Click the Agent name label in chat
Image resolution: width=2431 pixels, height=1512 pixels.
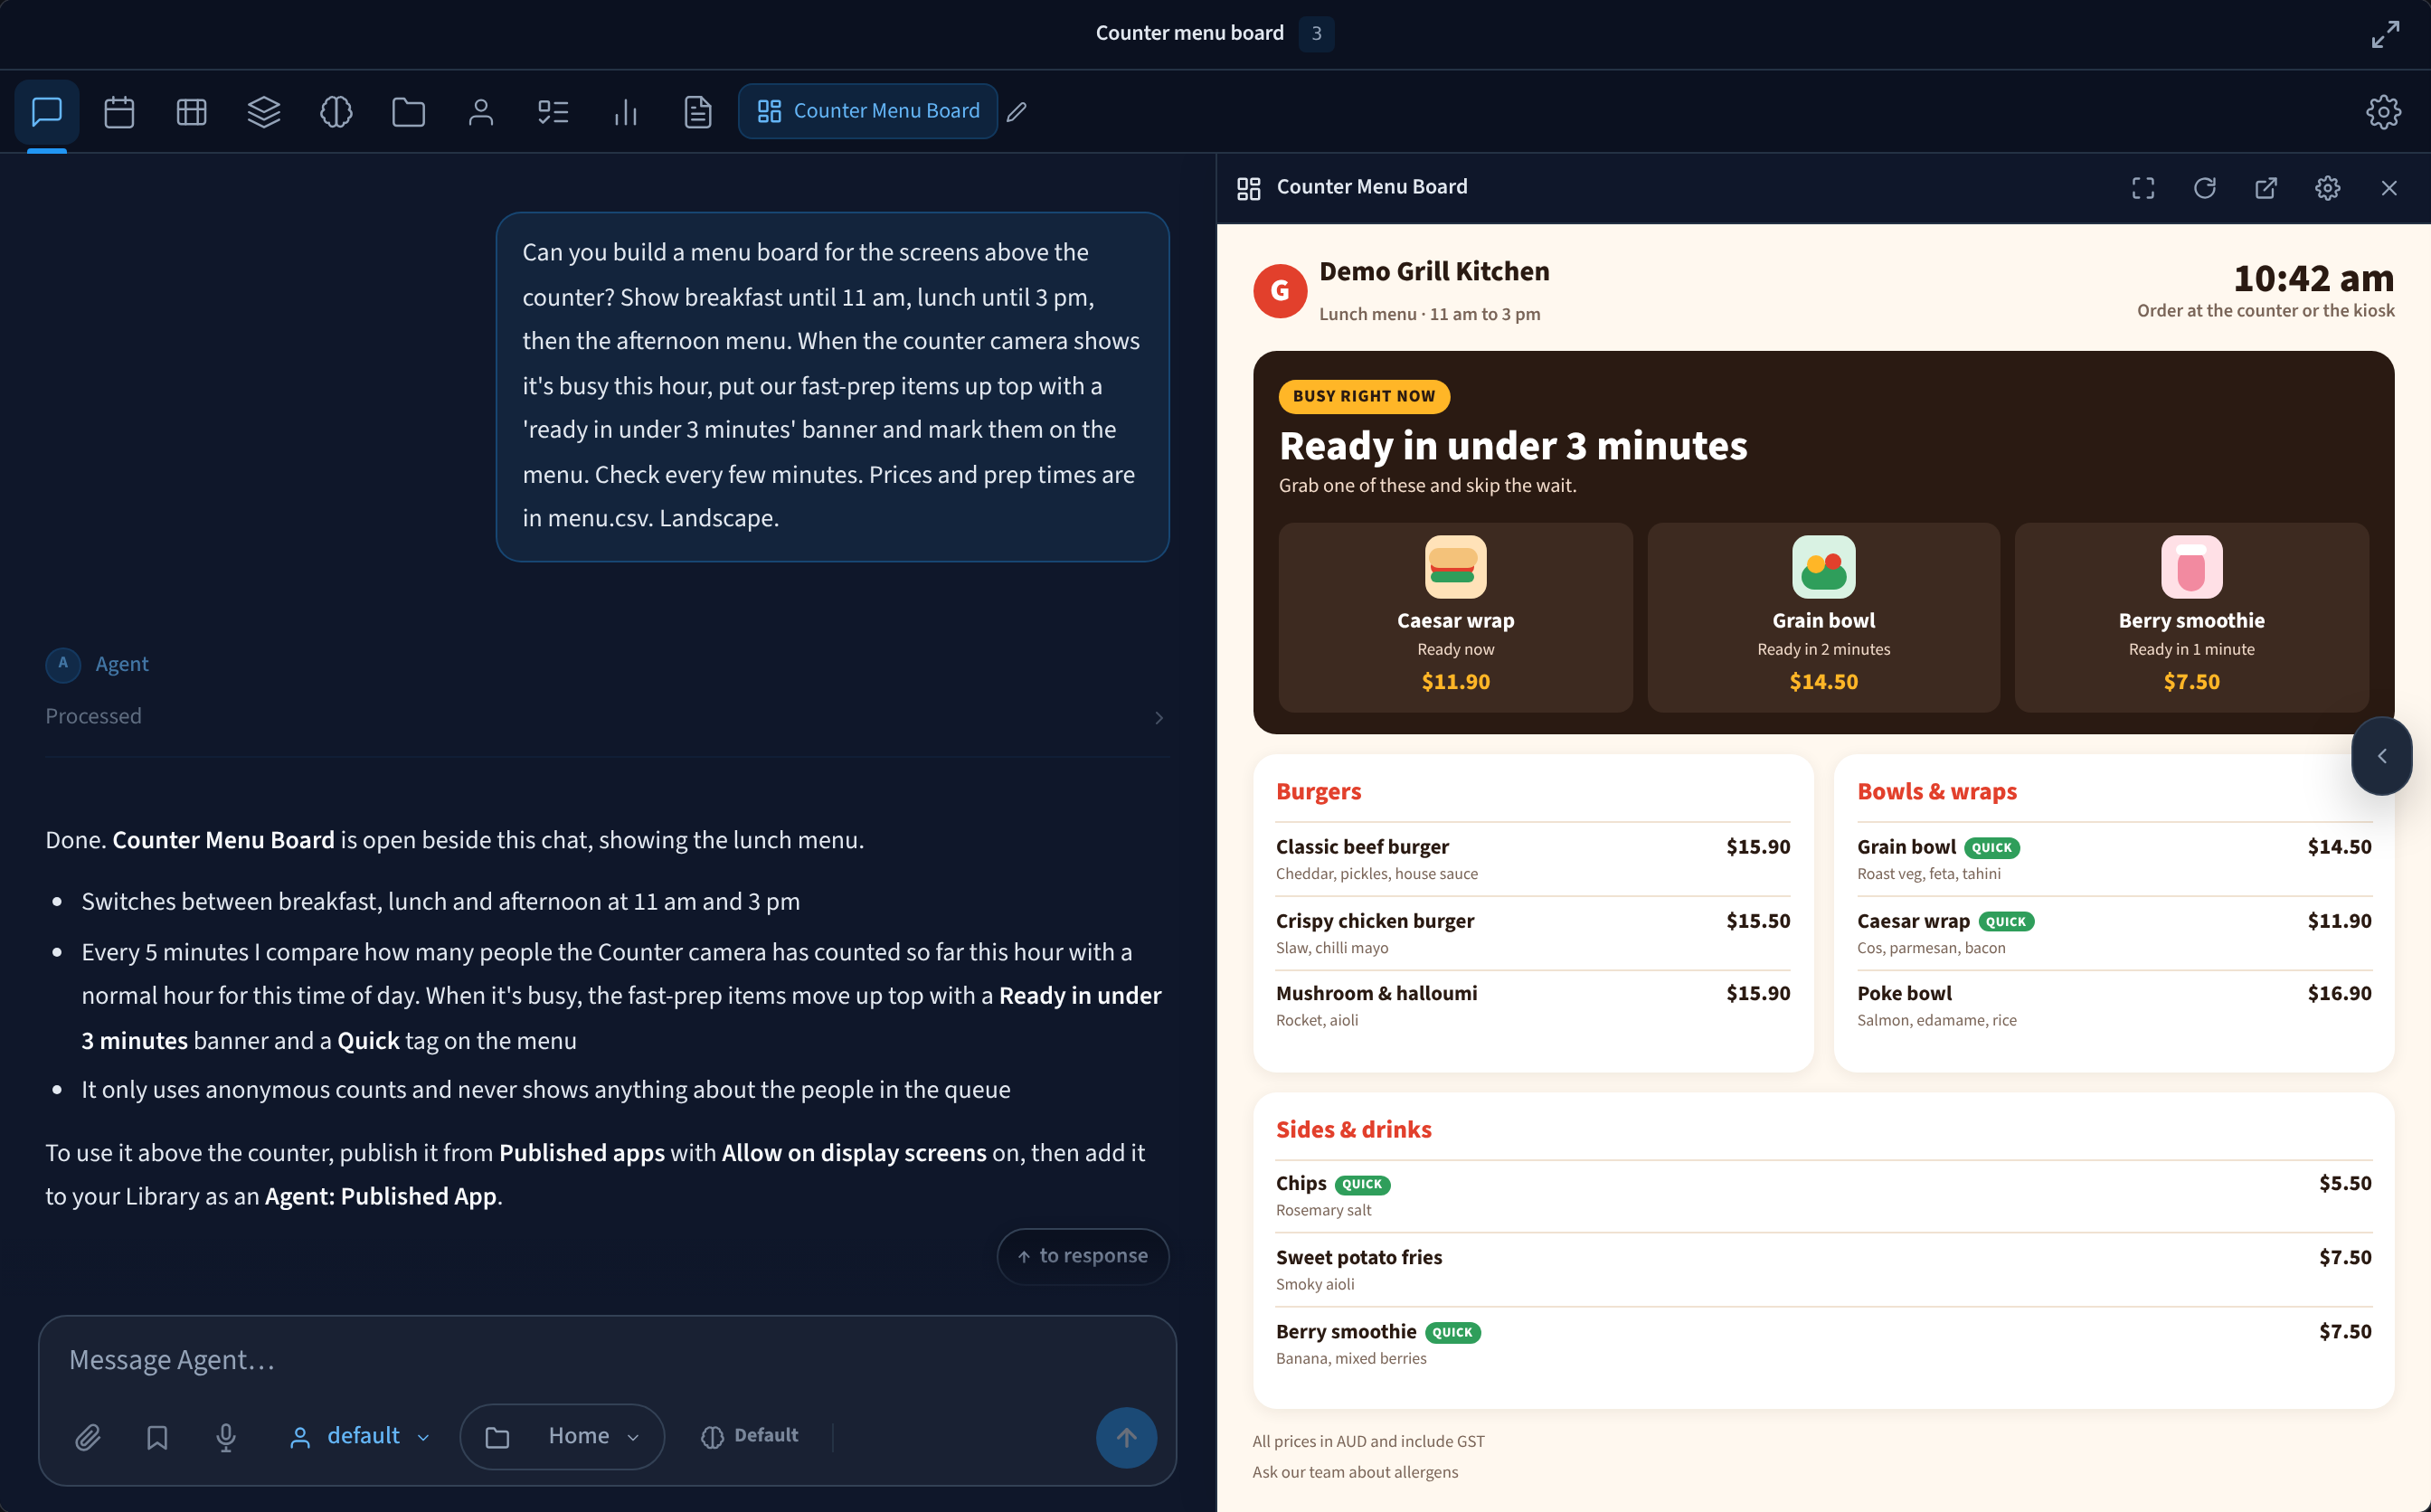(x=122, y=664)
